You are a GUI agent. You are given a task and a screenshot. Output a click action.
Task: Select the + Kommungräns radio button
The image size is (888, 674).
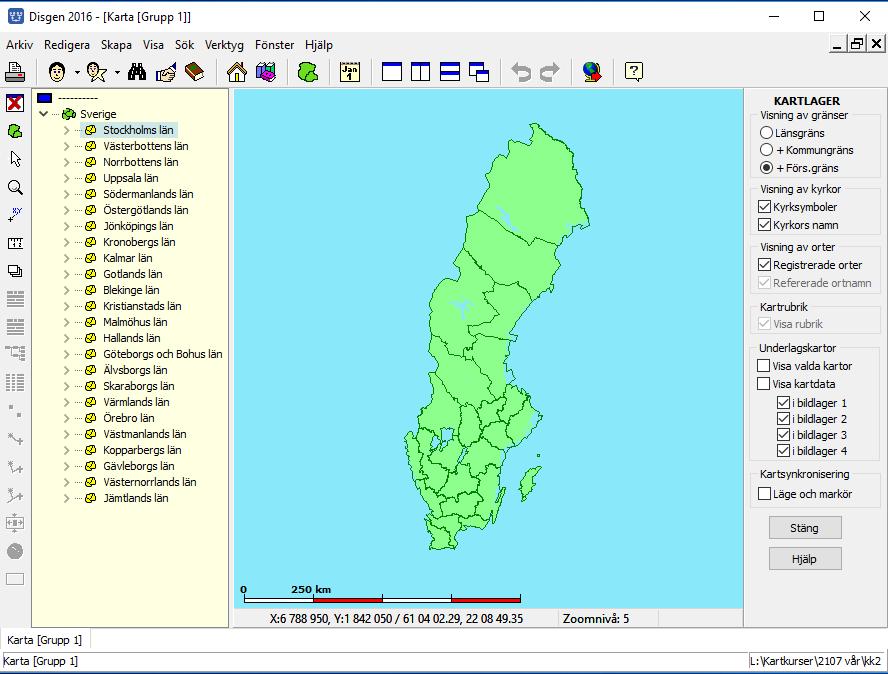(x=766, y=150)
